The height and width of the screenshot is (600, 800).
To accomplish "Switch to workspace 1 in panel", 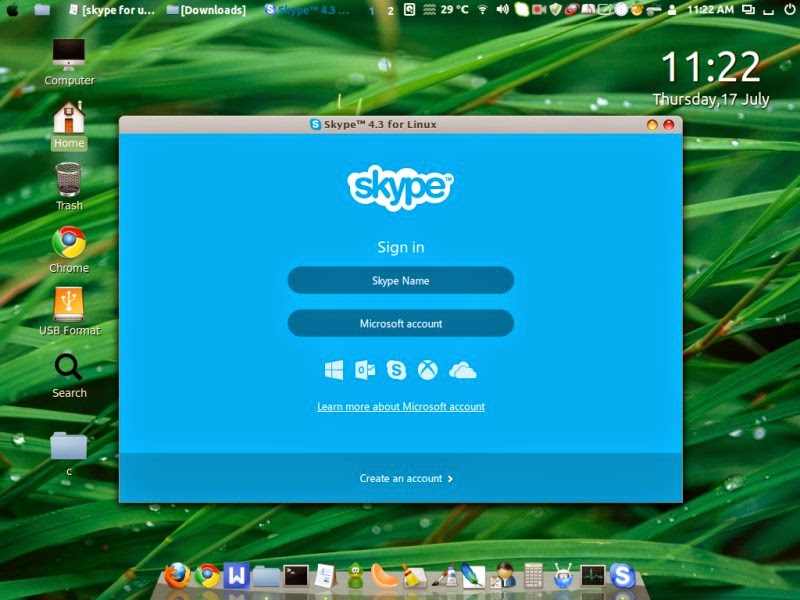I will point(371,11).
